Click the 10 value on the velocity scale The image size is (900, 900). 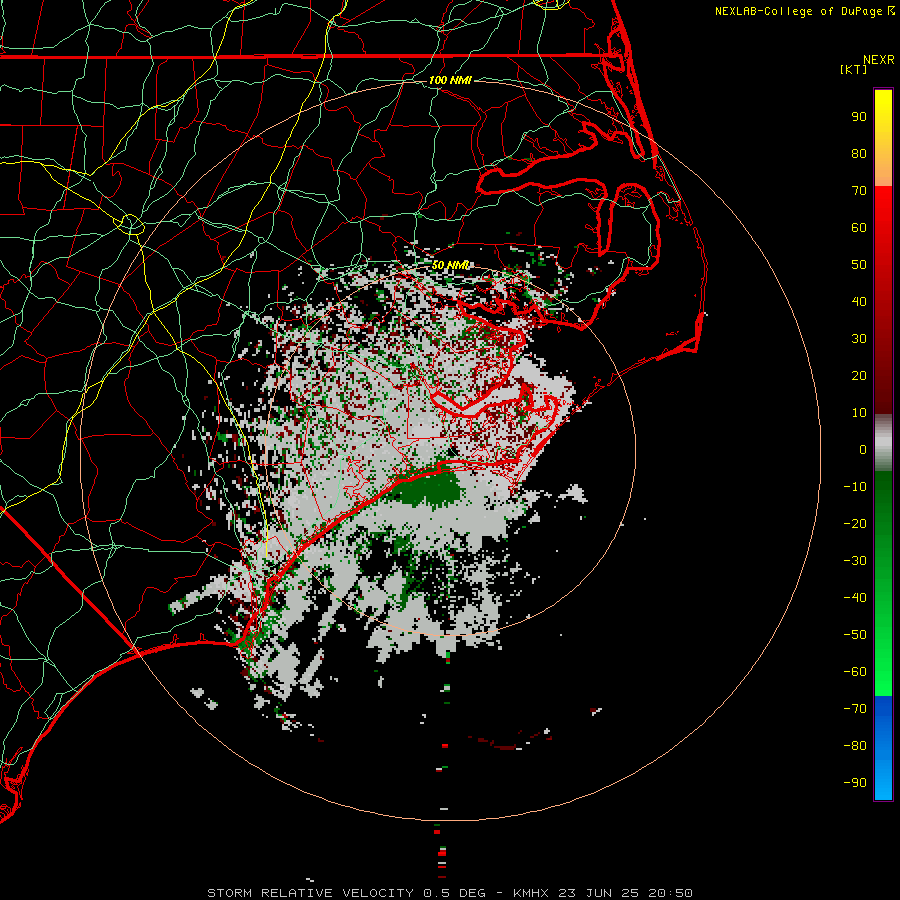pyautogui.click(x=859, y=413)
